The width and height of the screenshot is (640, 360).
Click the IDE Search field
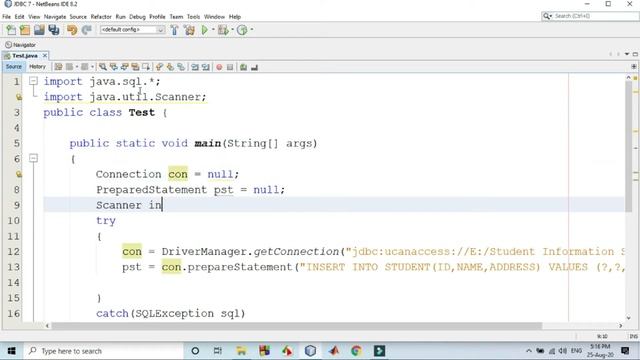pos(590,16)
